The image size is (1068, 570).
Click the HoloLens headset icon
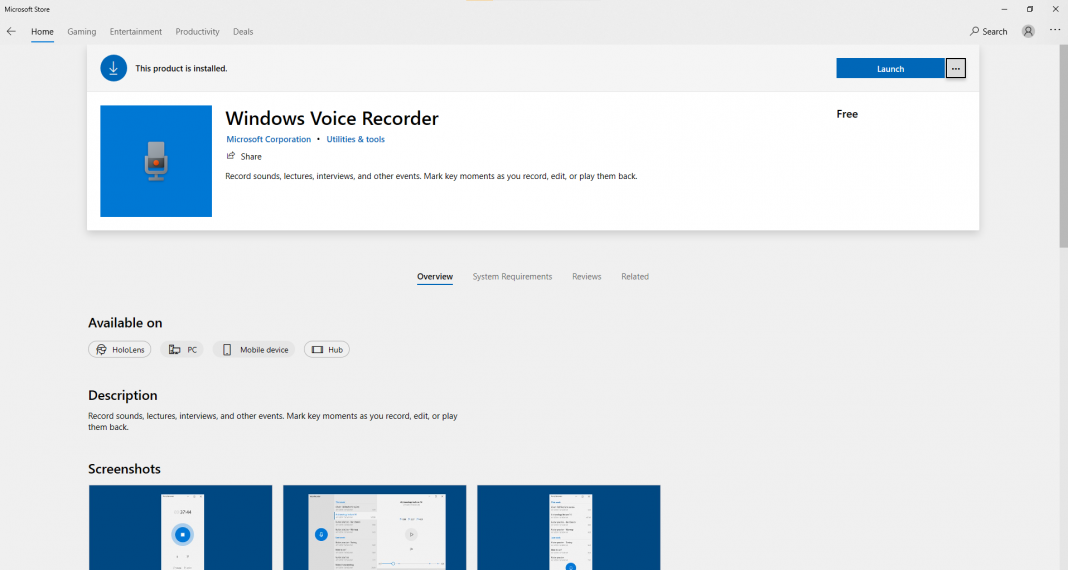pyautogui.click(x=101, y=349)
